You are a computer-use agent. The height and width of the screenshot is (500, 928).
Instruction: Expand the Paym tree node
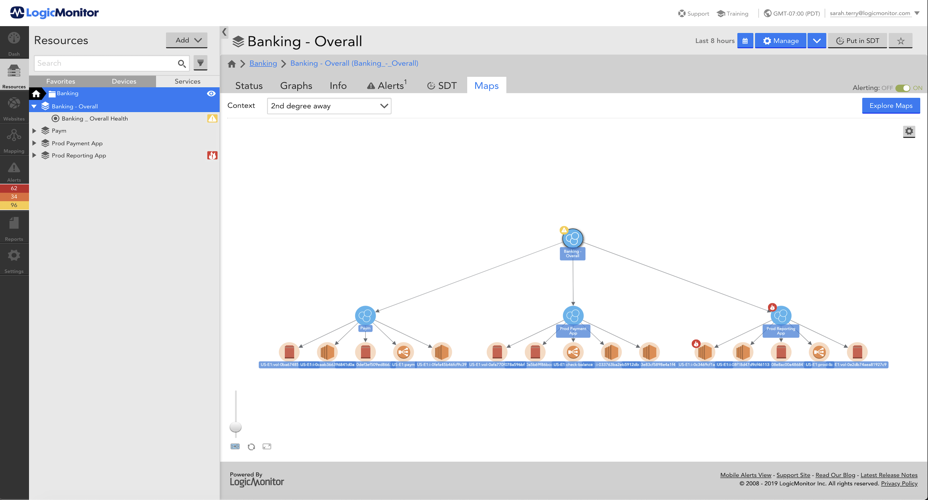point(34,131)
